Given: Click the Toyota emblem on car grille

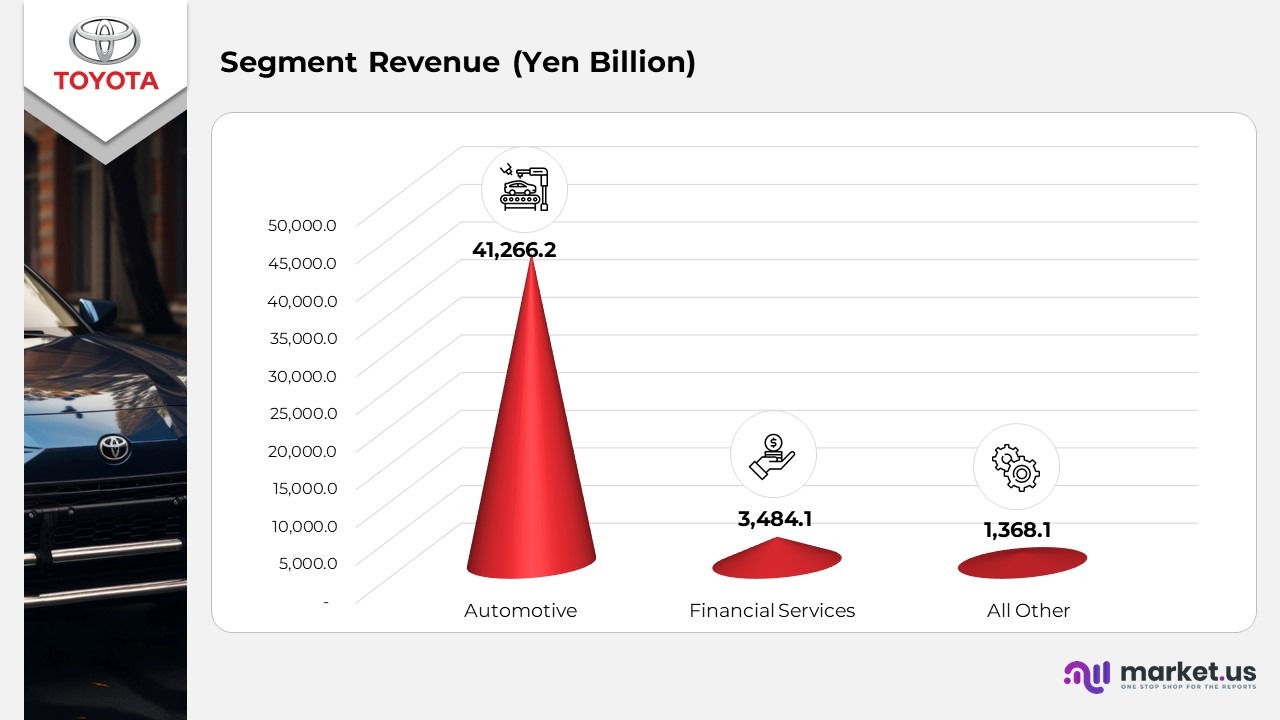Looking at the screenshot, I should tap(114, 449).
